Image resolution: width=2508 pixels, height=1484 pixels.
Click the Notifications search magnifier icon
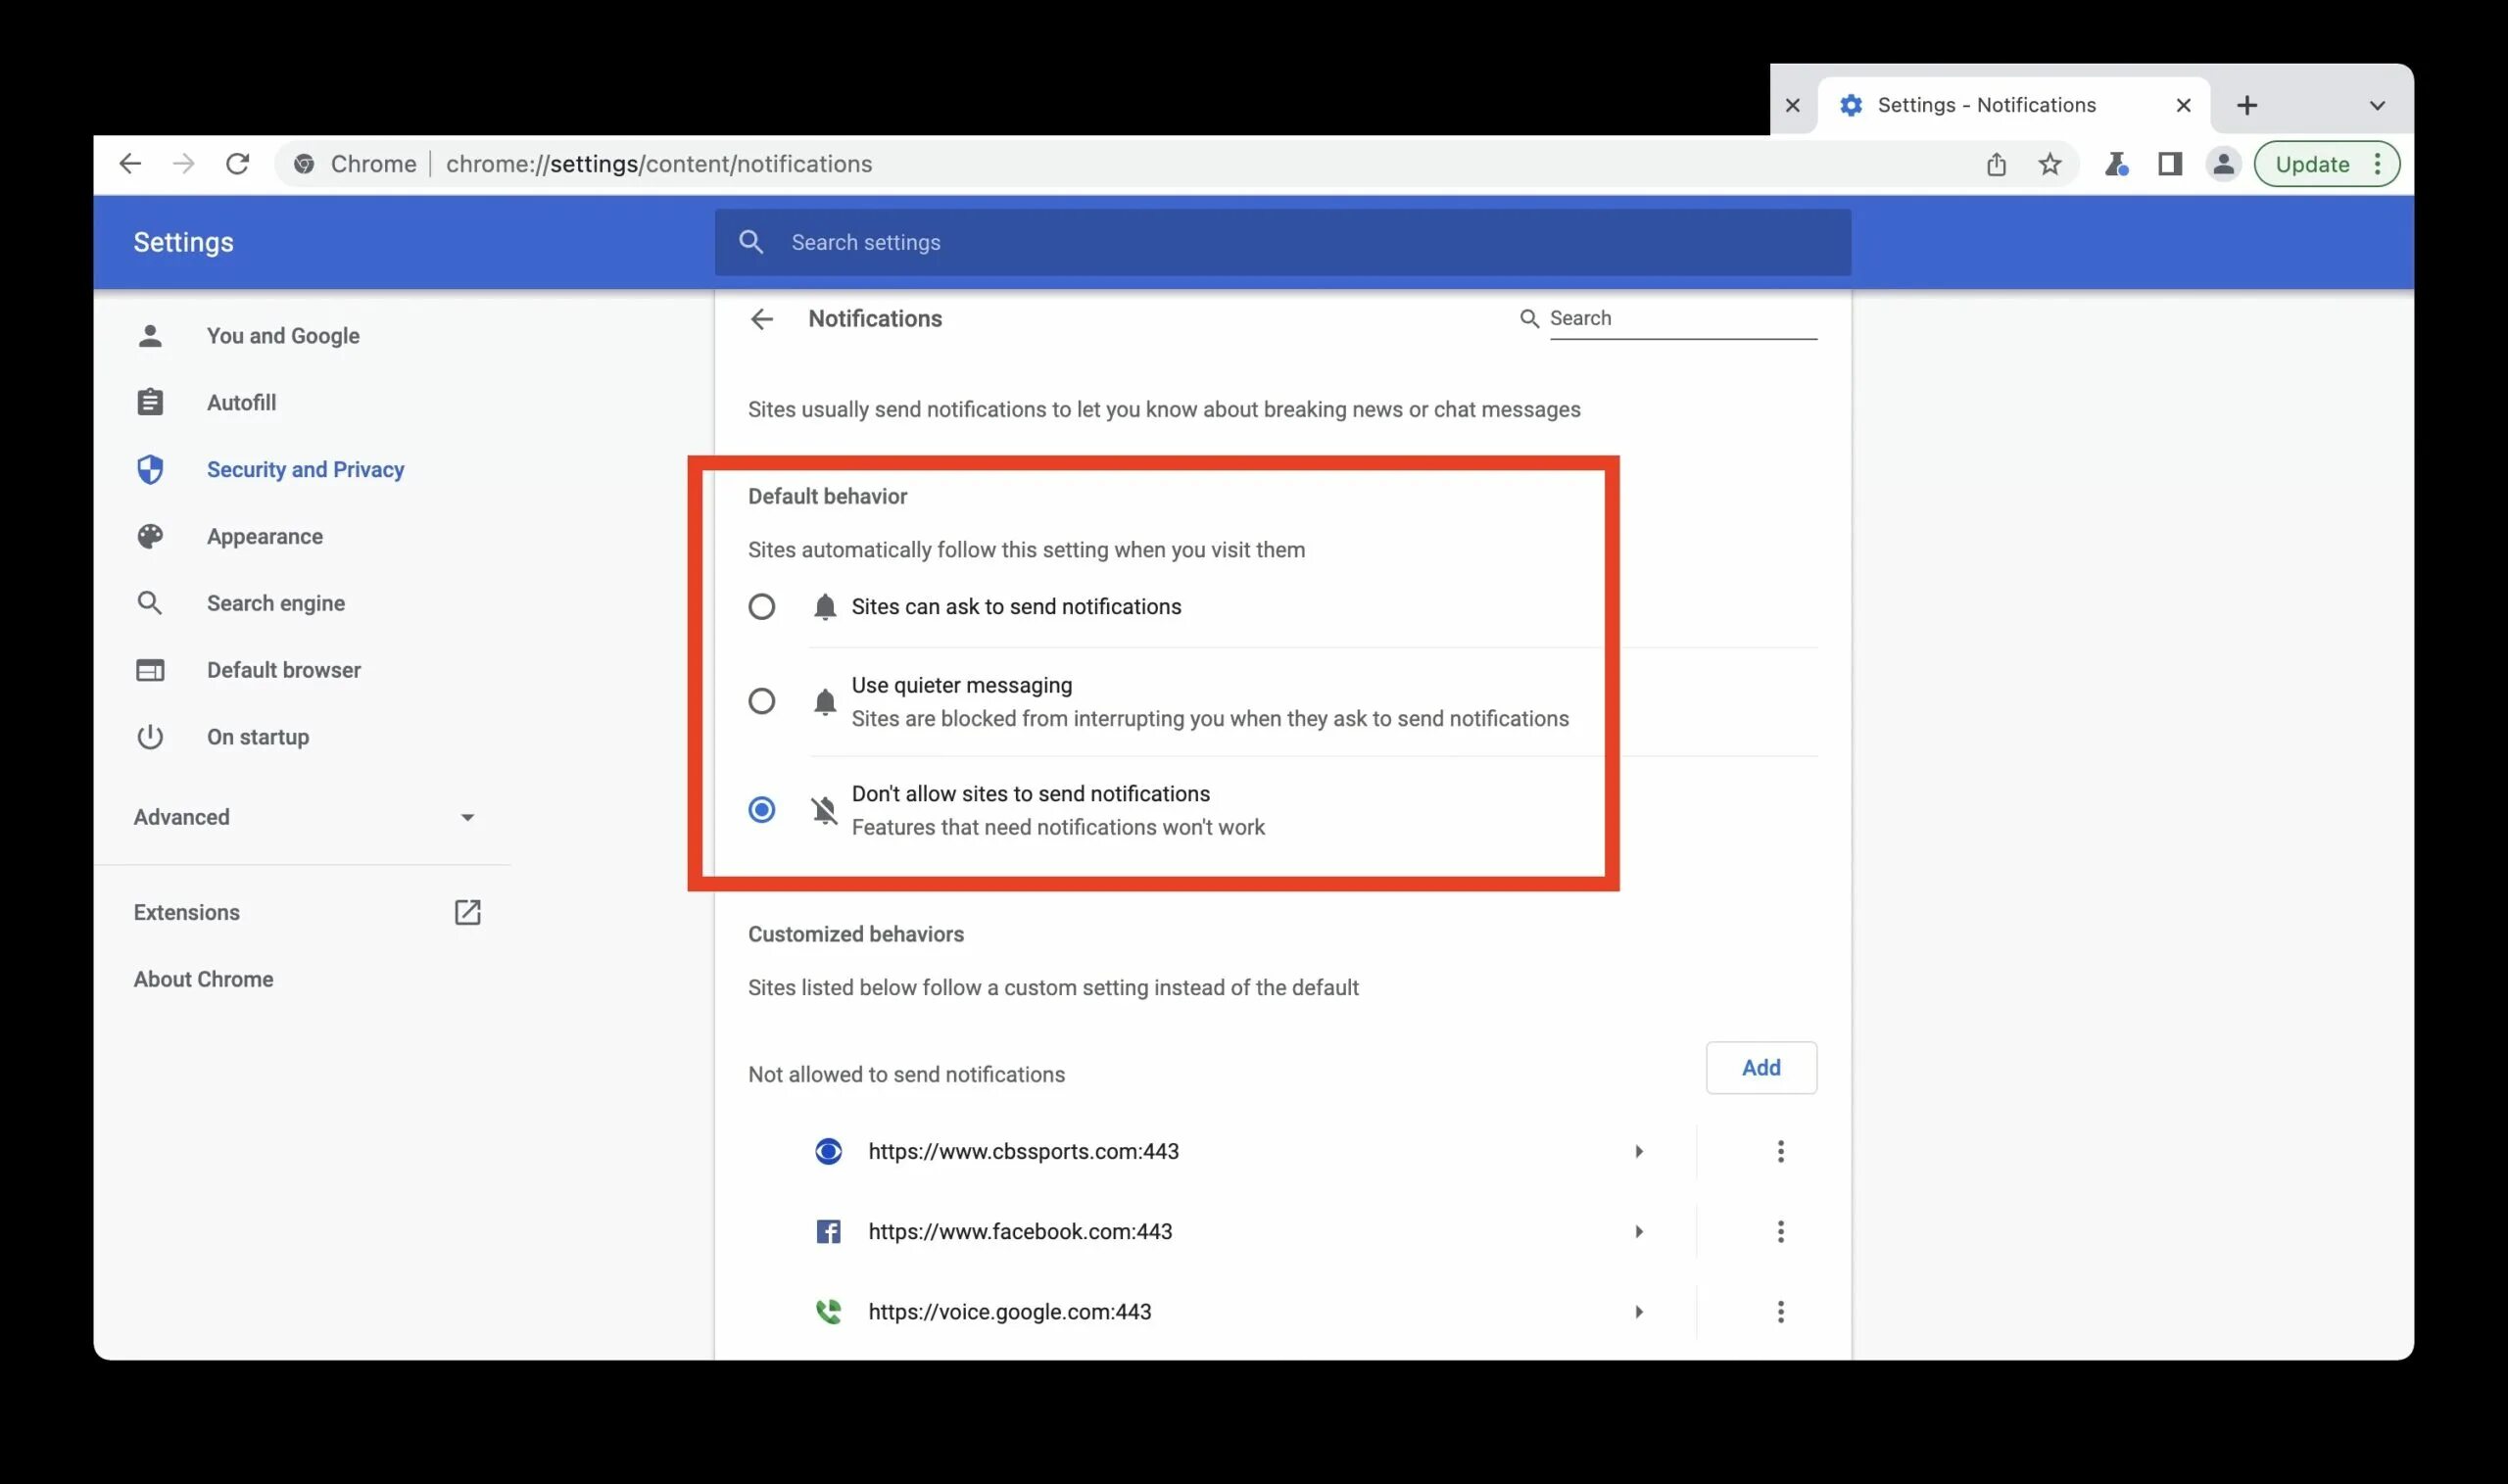pyautogui.click(x=1529, y=319)
